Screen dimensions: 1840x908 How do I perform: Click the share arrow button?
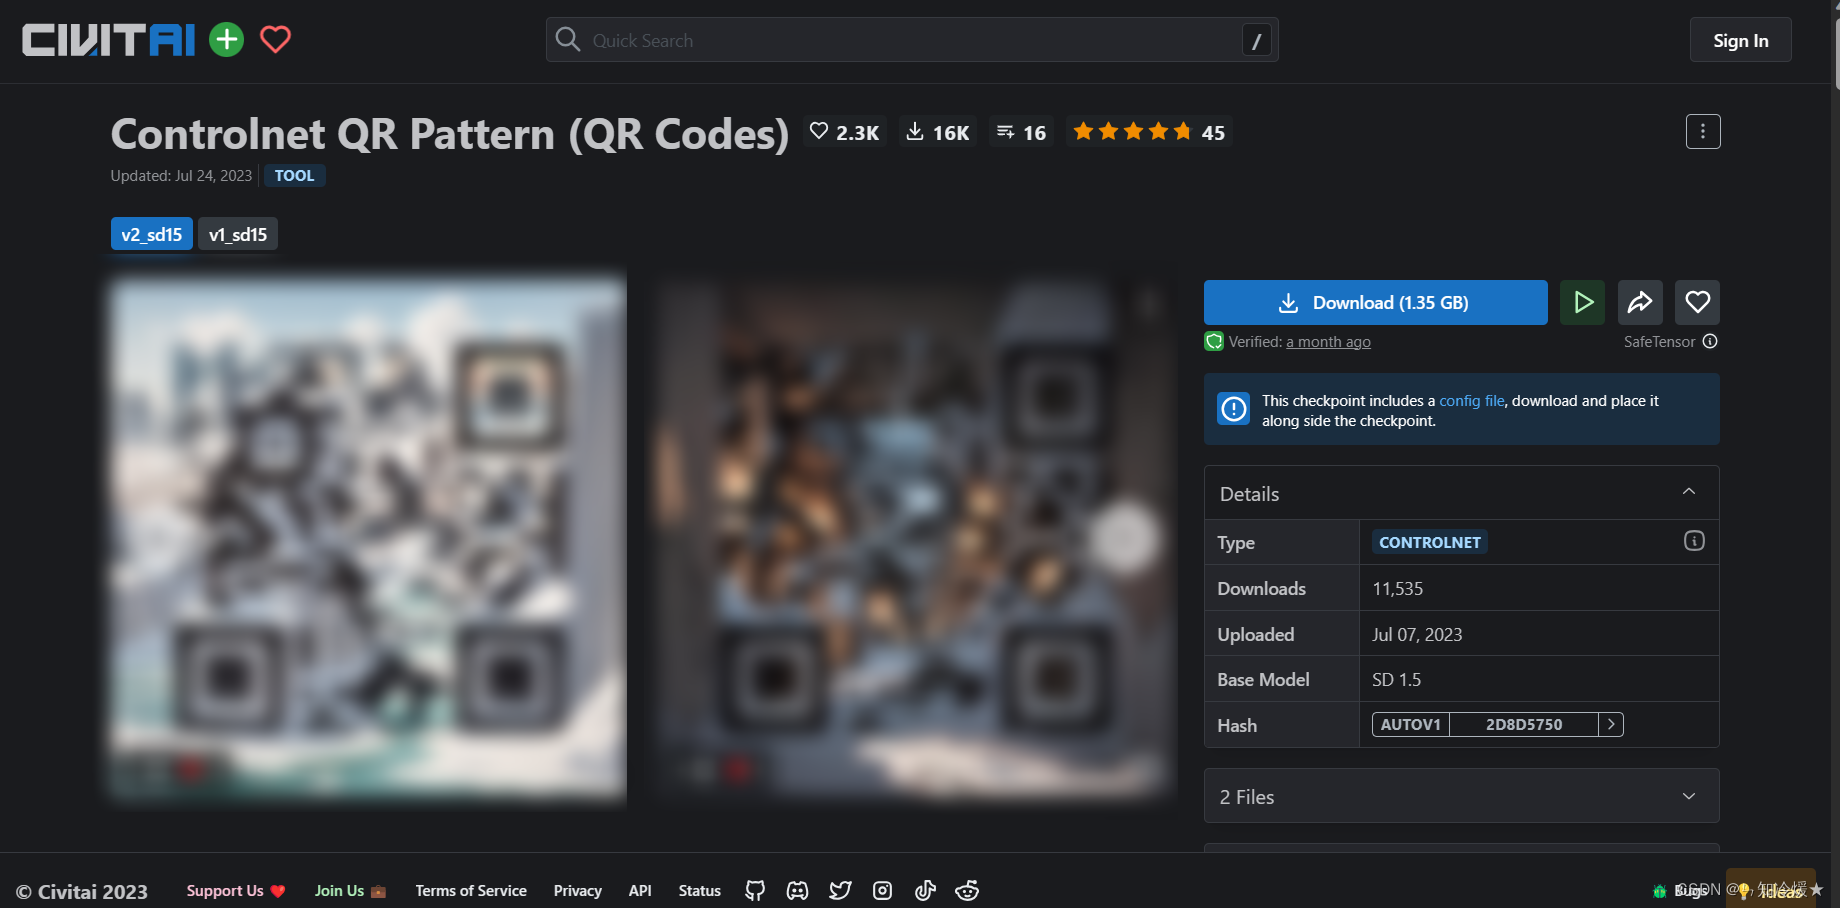(x=1640, y=302)
